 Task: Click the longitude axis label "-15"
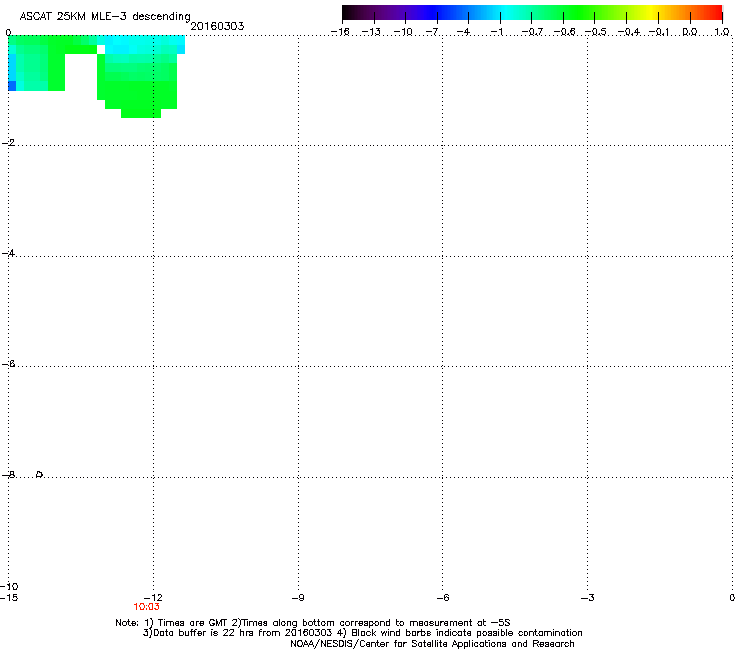click(9, 598)
